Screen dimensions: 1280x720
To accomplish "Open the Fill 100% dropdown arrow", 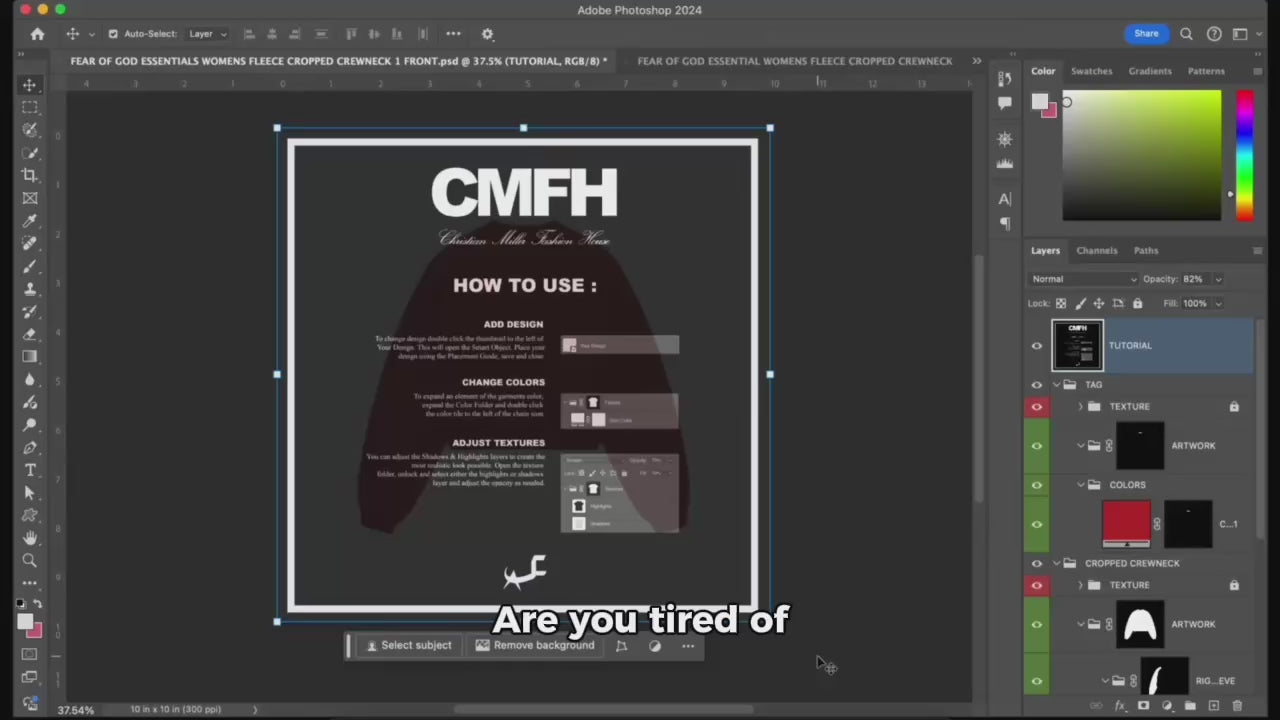I will [x=1218, y=303].
